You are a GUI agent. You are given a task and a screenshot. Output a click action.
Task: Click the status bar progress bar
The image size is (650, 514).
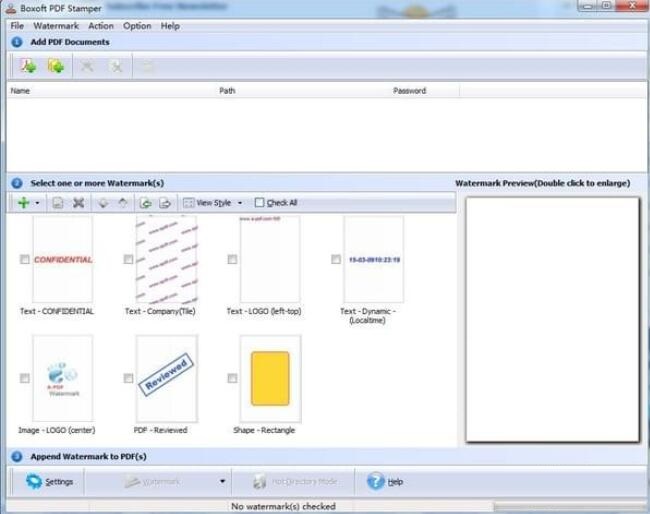(x=570, y=507)
